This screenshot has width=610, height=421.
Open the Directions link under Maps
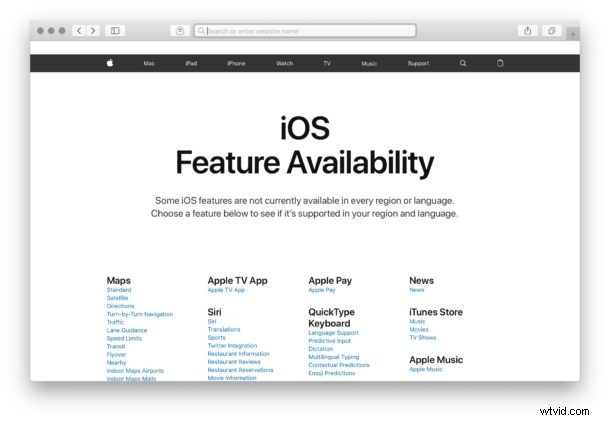120,306
